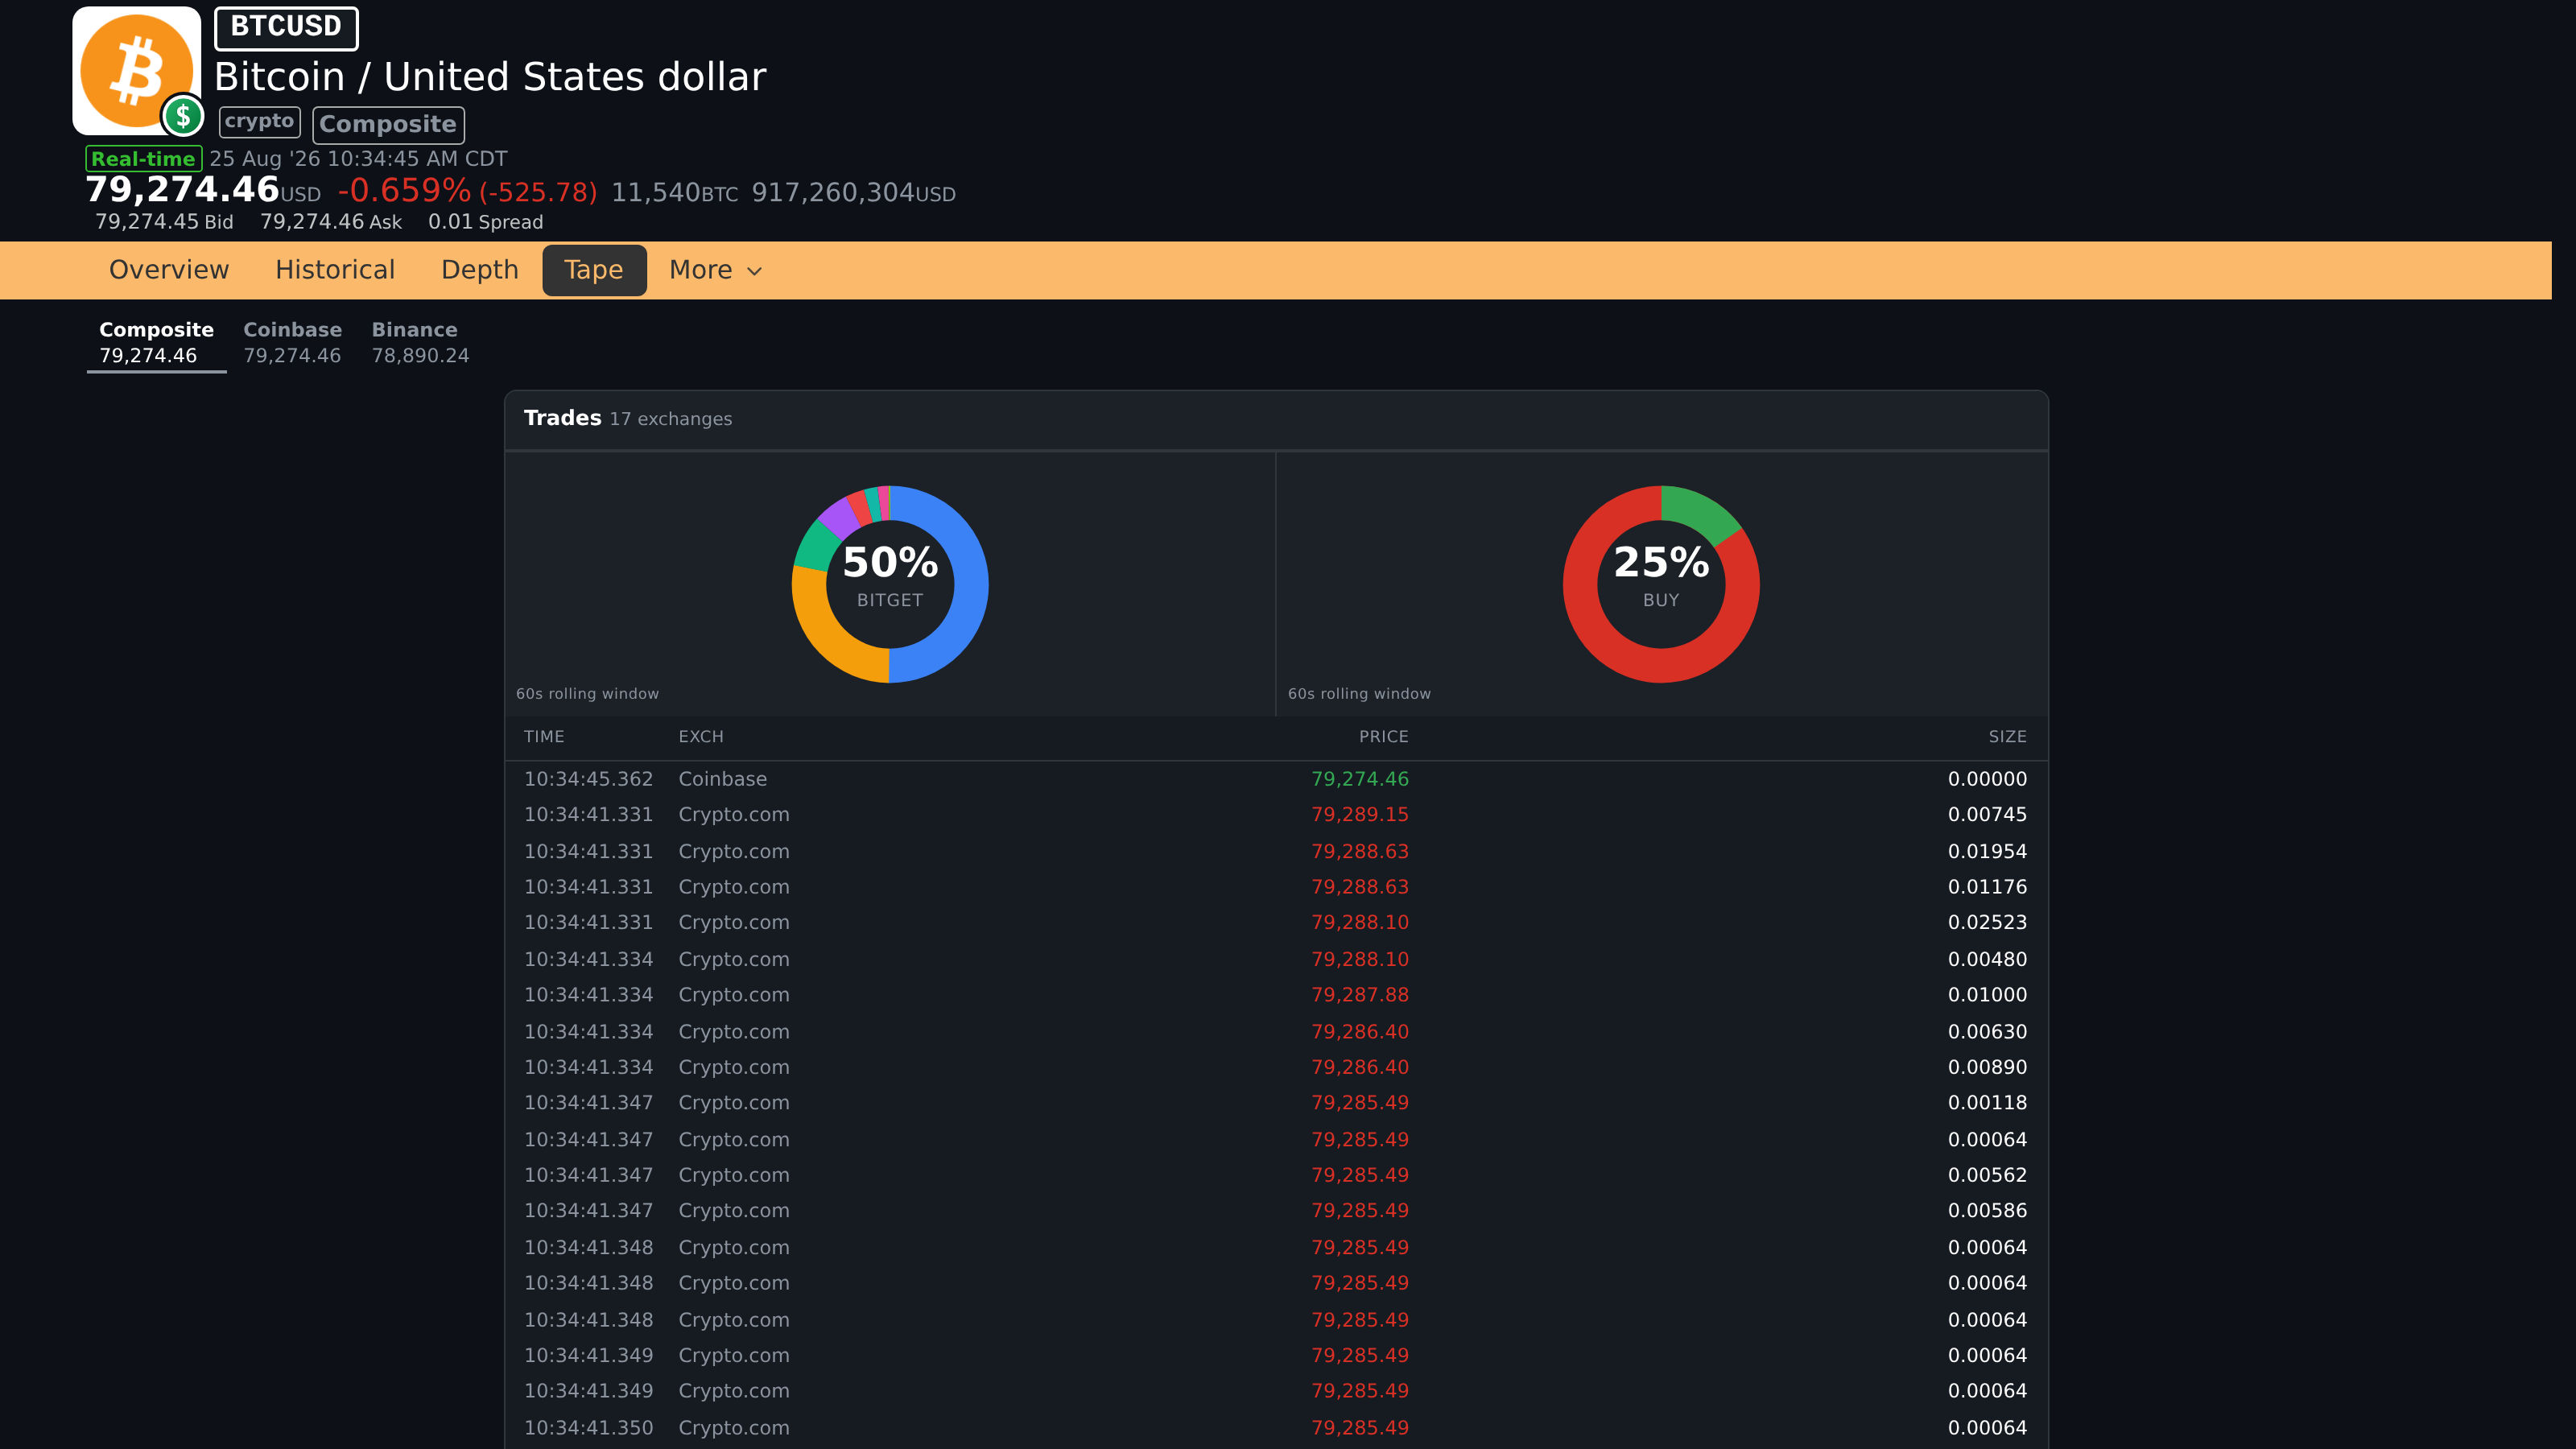Open the Overview tab
Screen dimensions: 2576x1449
169,270
